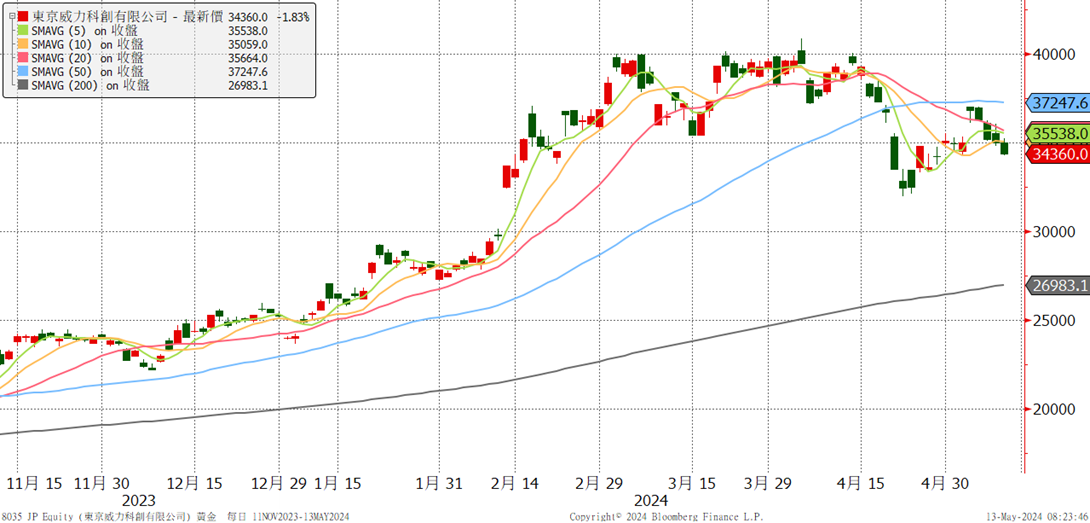Click the 2月 14 date label
Viewport: 1090px width, 523px height.
[x=516, y=483]
